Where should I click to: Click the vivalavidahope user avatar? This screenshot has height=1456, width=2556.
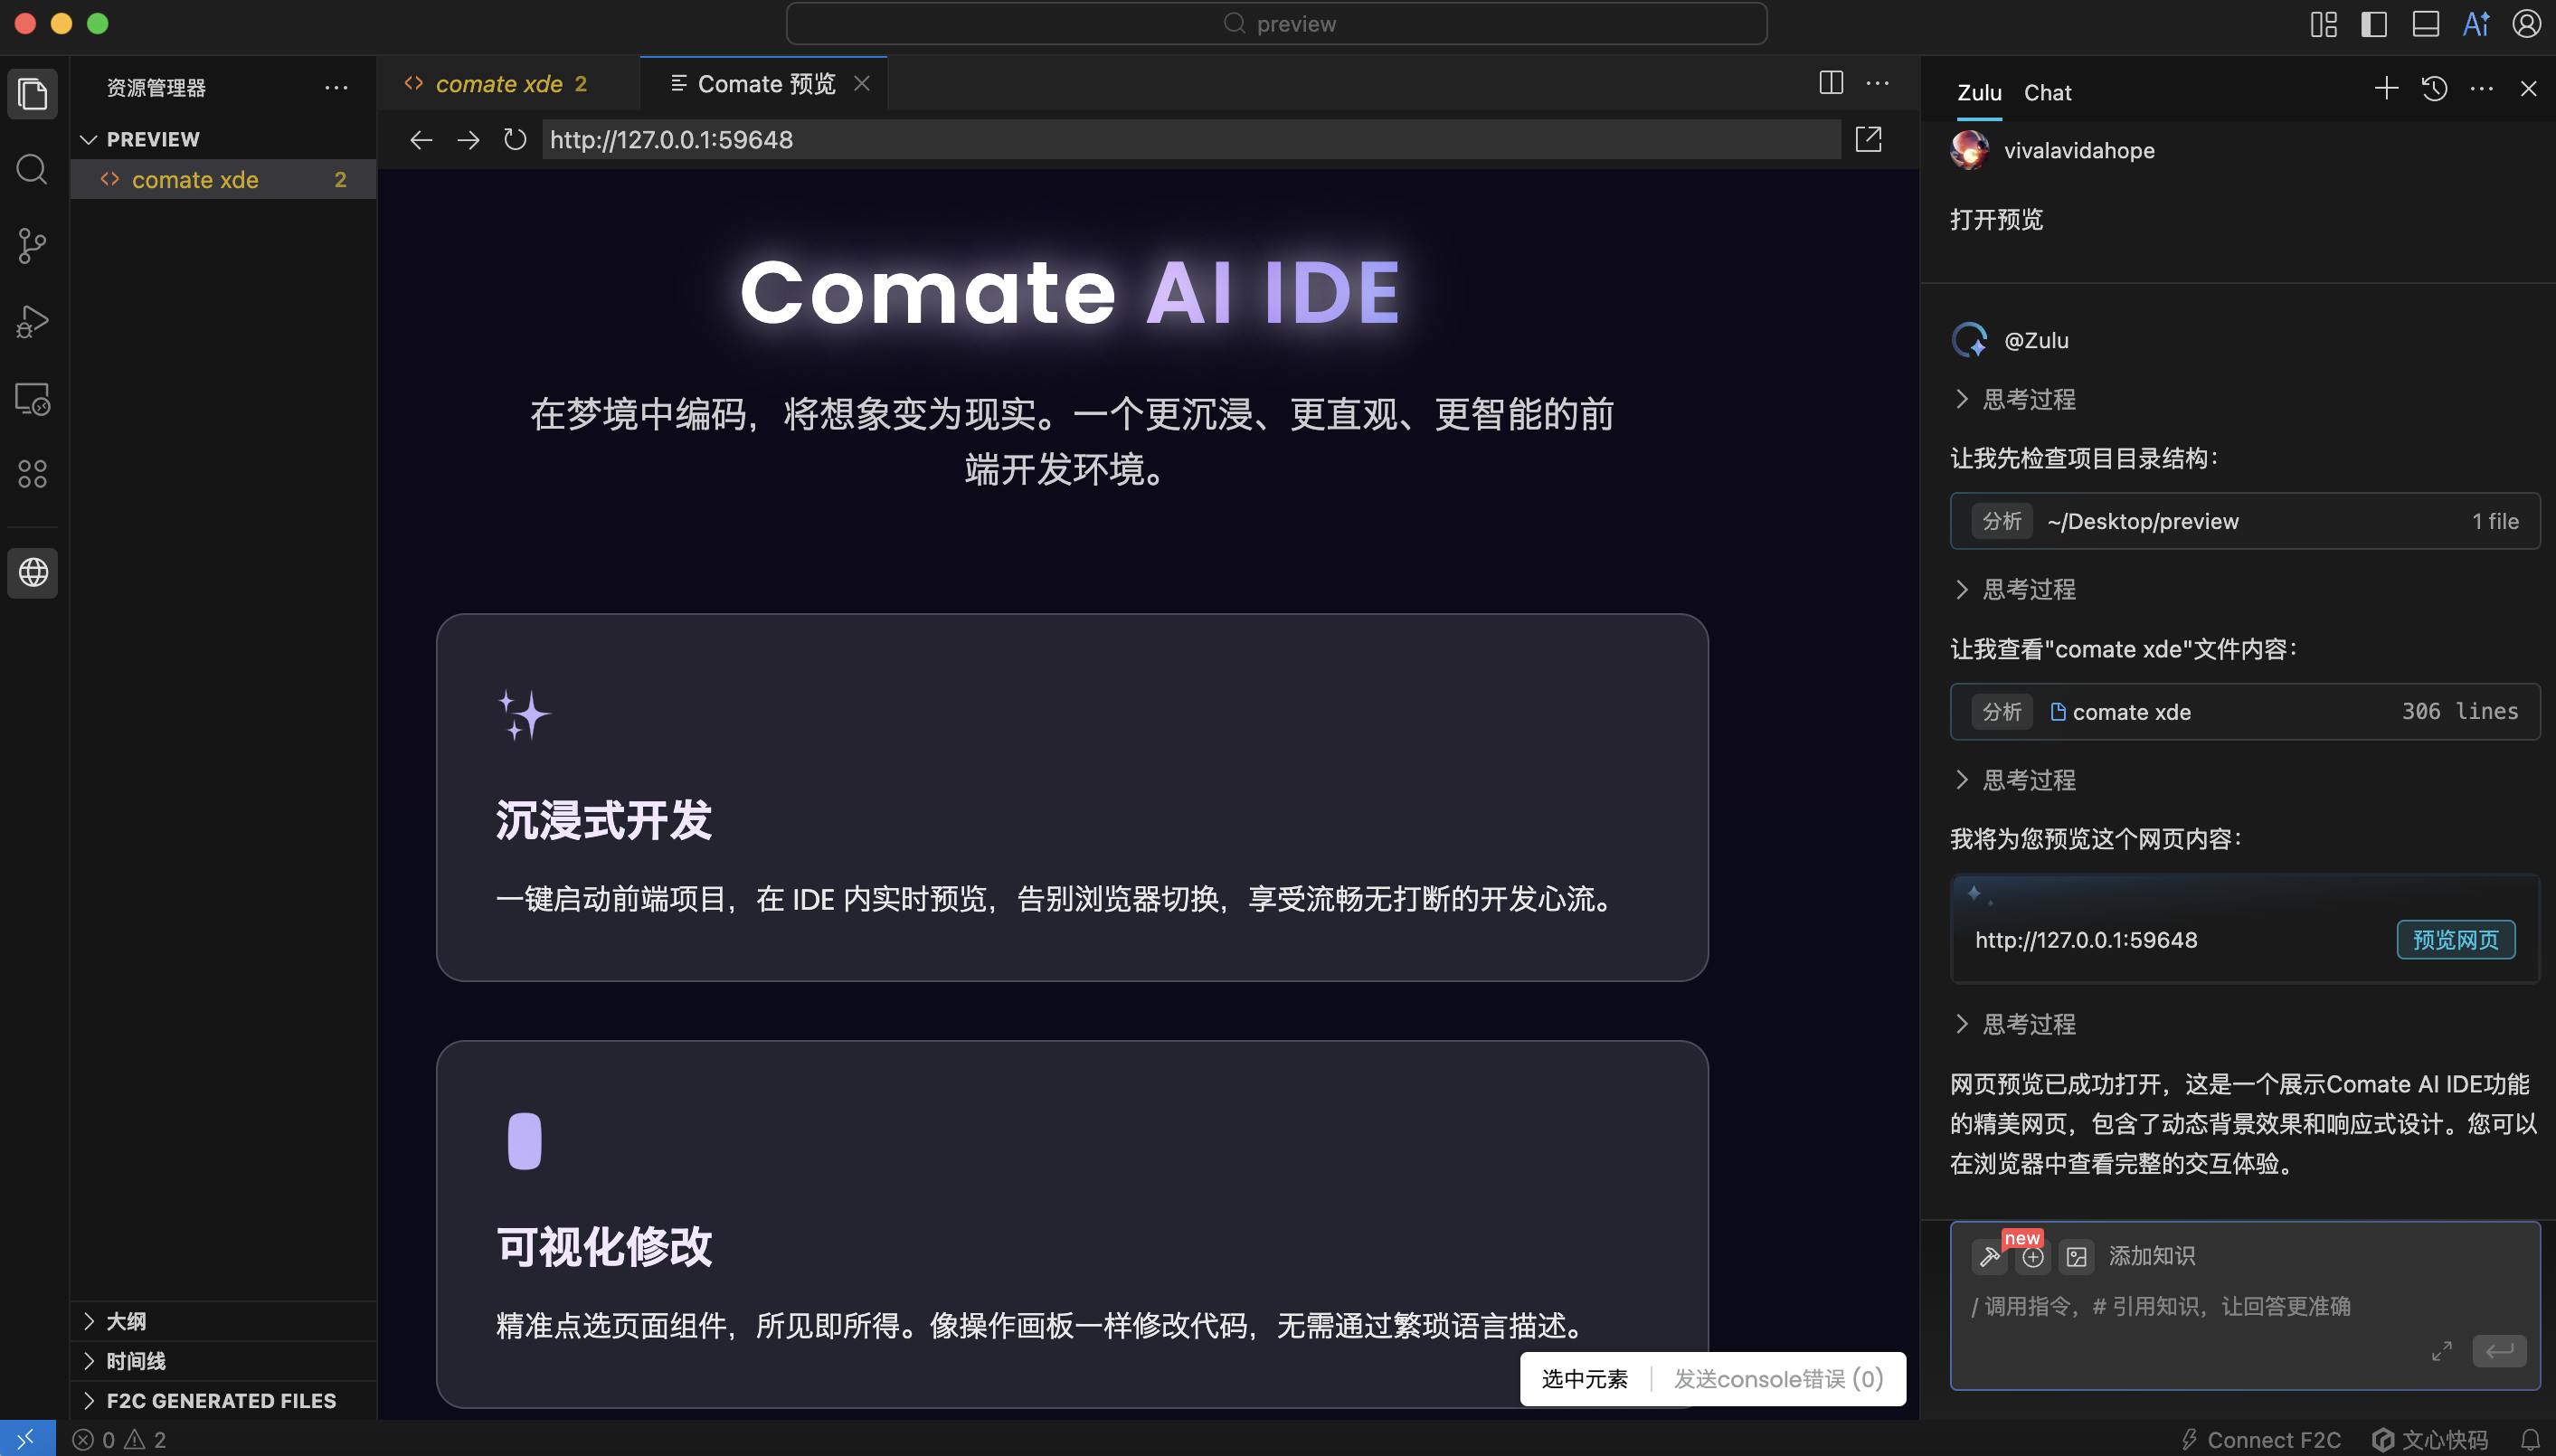(1970, 150)
